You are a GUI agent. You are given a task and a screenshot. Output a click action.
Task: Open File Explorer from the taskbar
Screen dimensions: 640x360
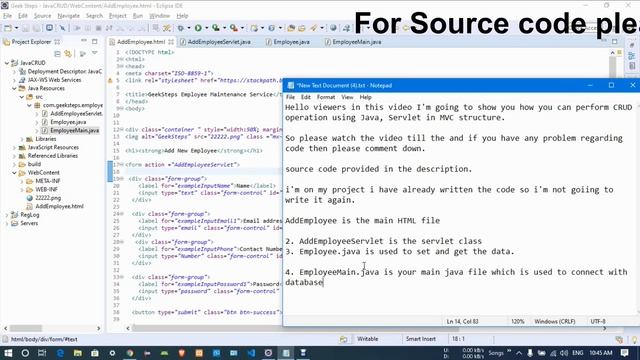[x=78, y=353]
